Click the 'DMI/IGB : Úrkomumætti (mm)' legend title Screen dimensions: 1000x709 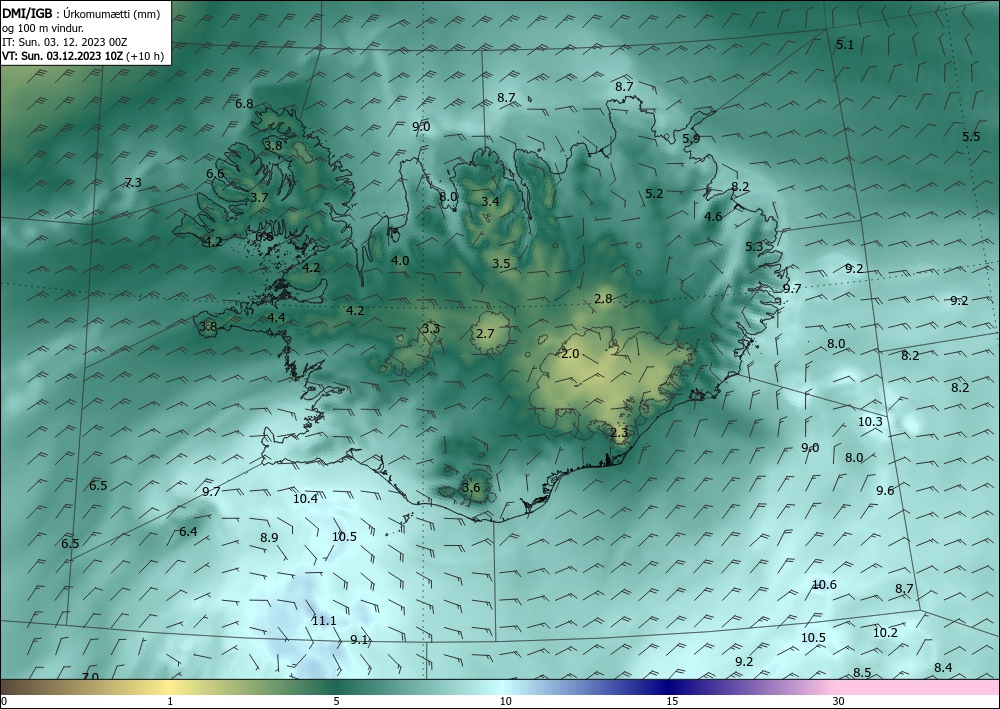click(81, 14)
